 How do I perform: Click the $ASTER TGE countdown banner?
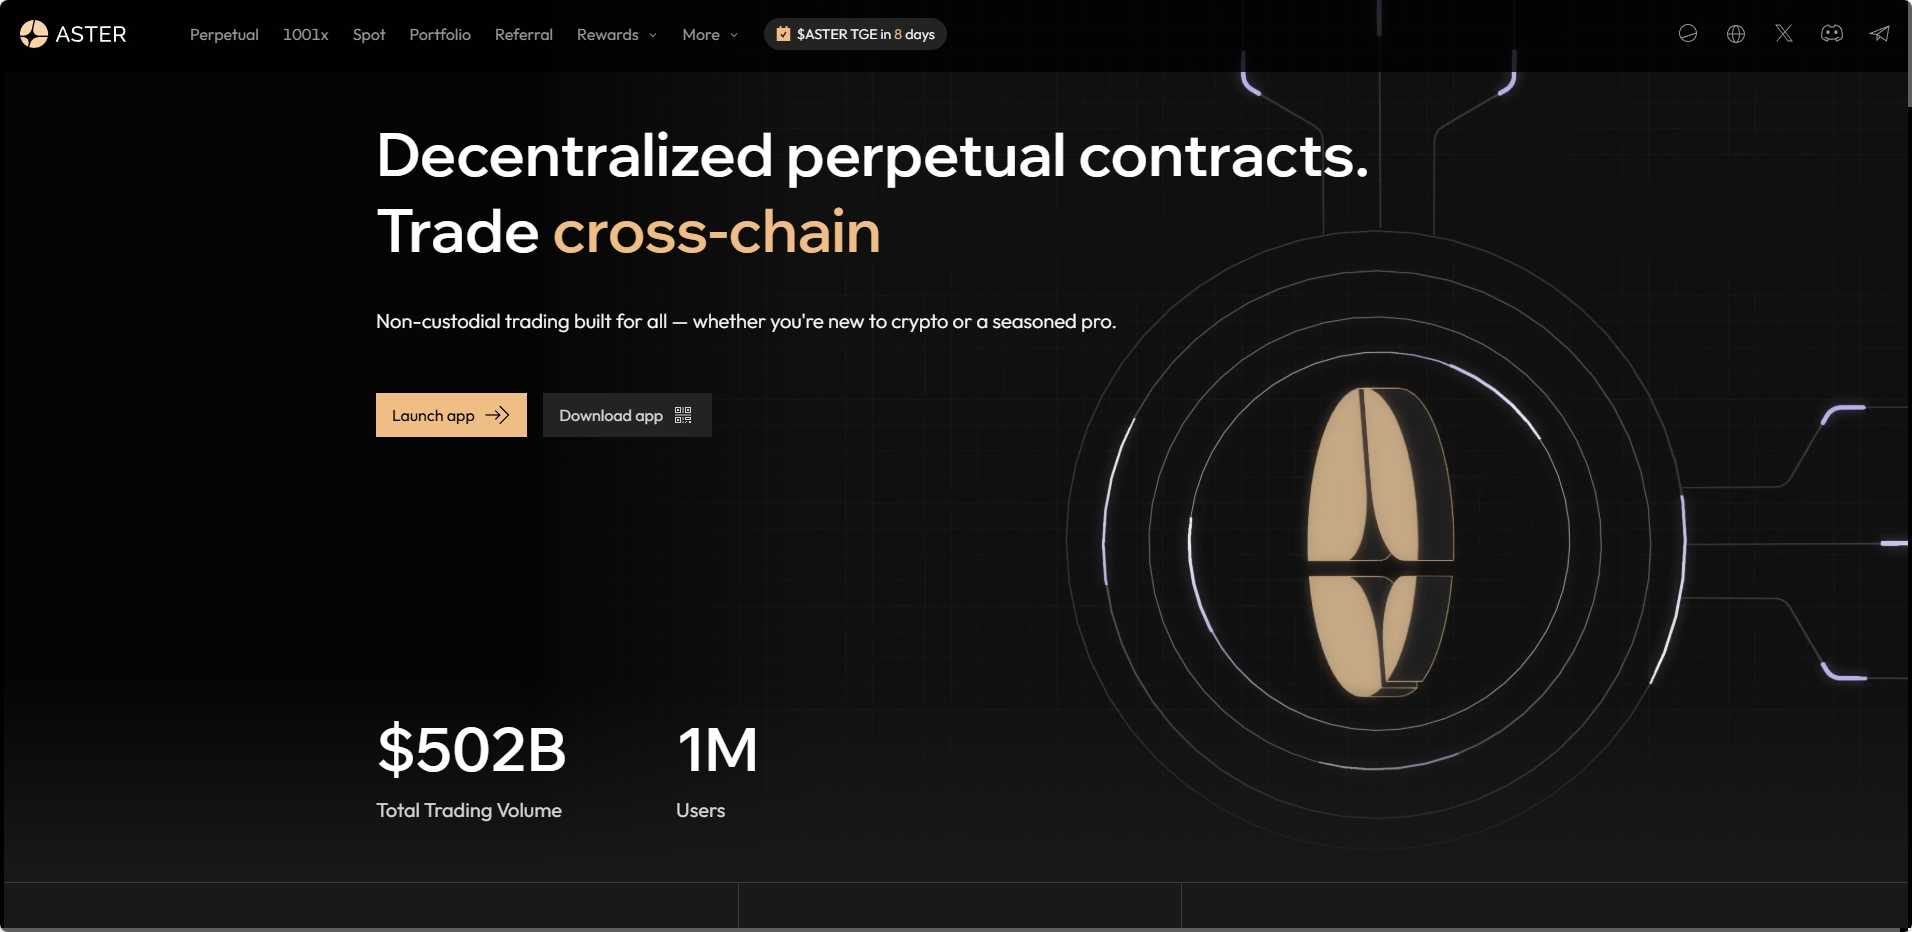[865, 34]
